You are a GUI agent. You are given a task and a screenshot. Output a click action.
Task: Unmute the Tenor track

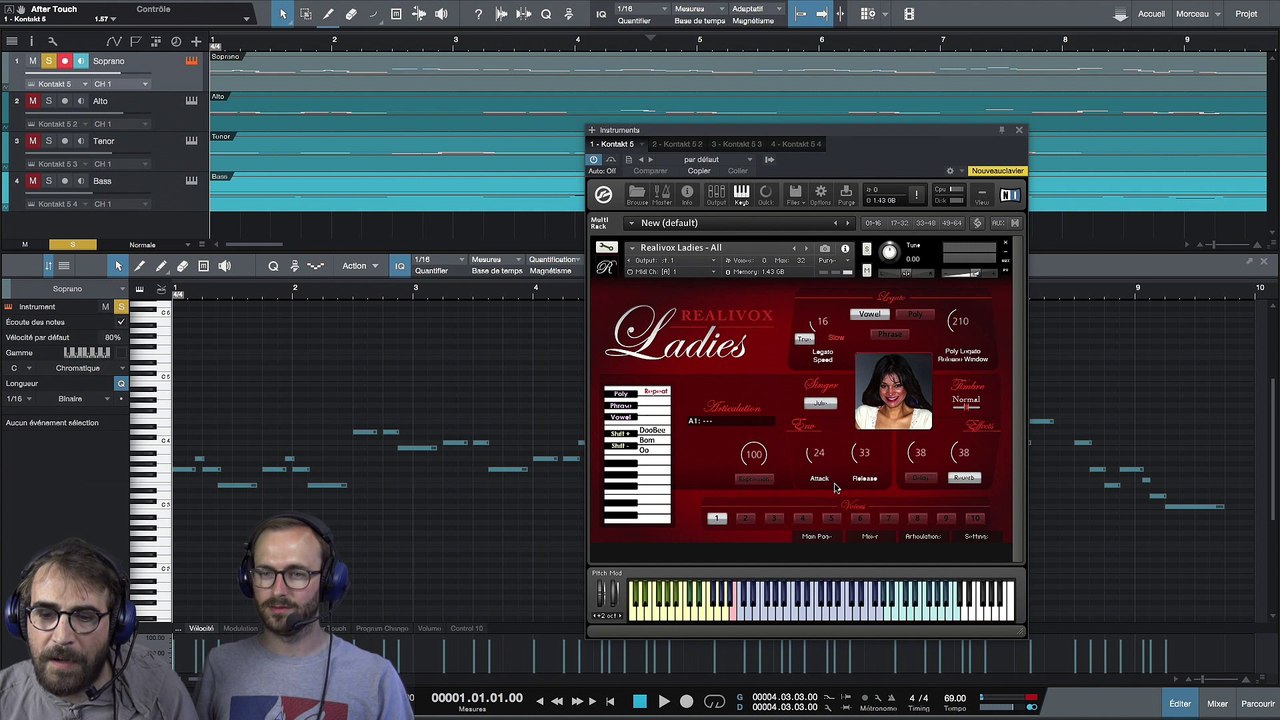coord(32,141)
